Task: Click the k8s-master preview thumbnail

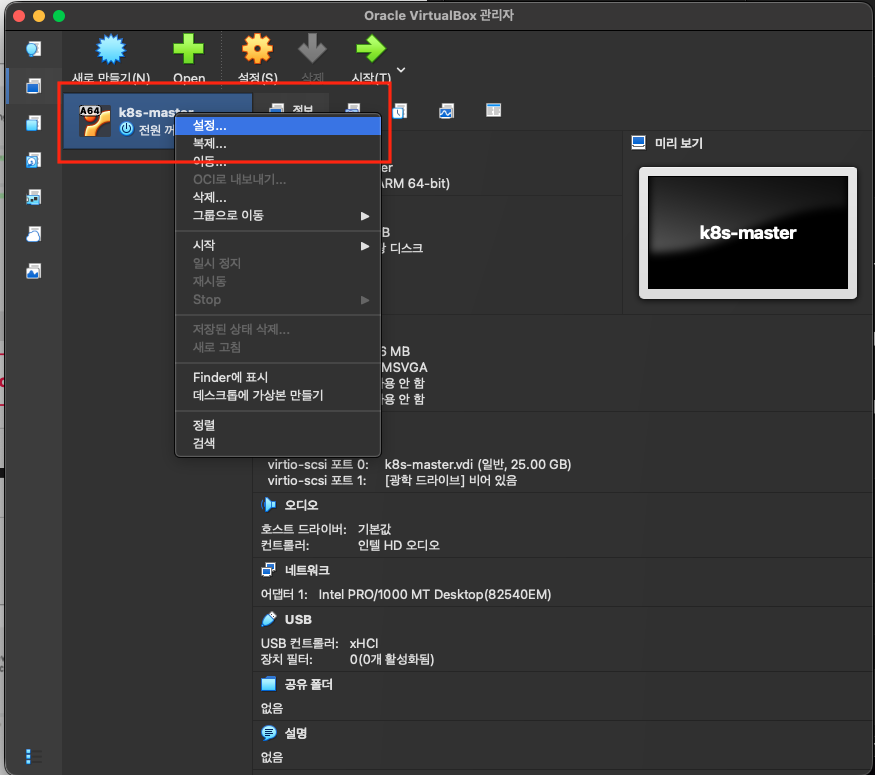Action: (x=748, y=233)
